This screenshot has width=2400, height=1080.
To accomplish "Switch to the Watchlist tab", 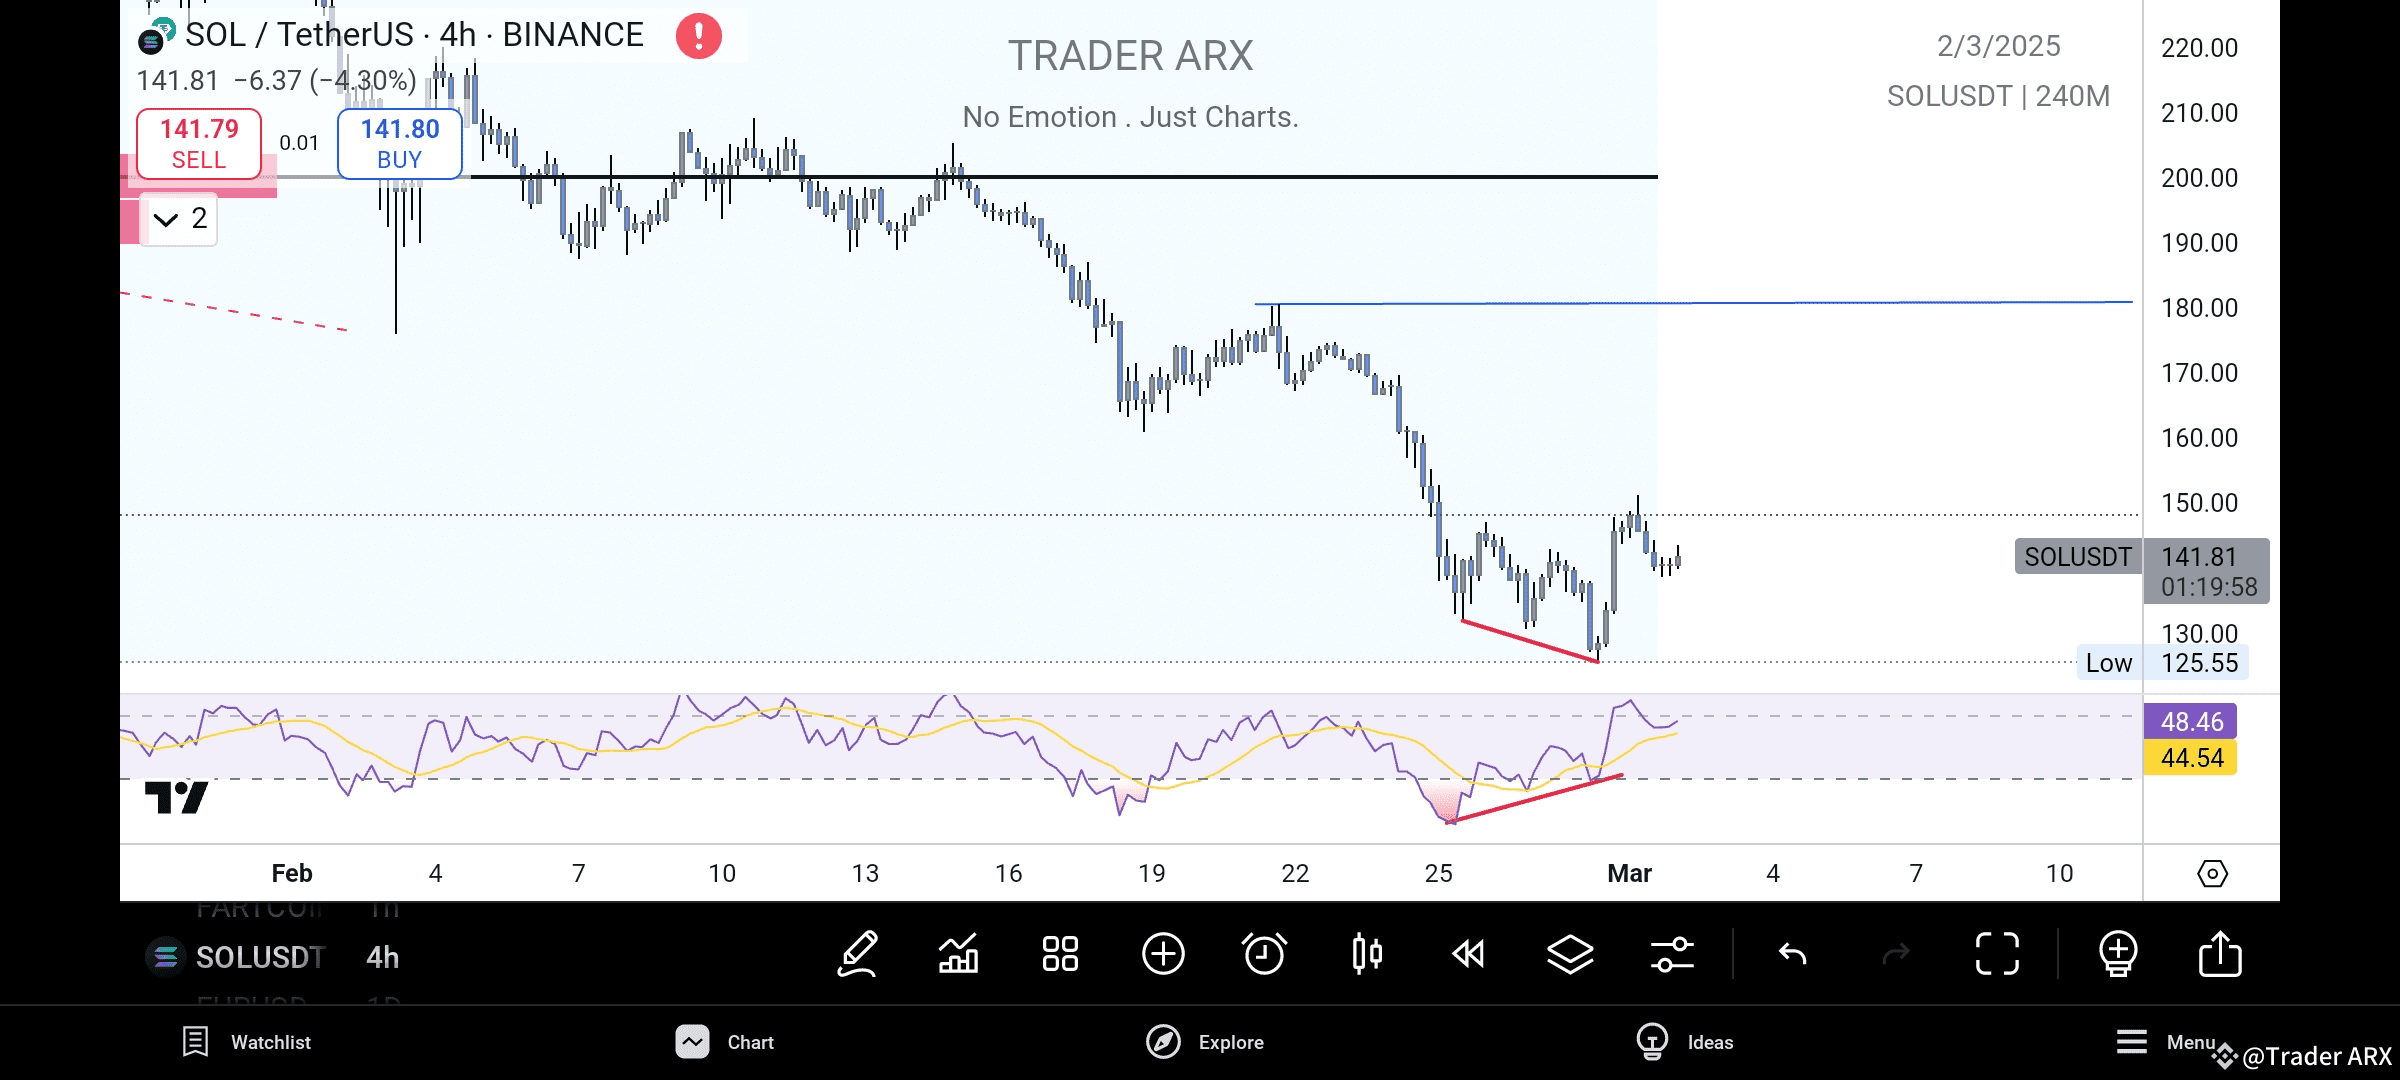I will (x=247, y=1042).
